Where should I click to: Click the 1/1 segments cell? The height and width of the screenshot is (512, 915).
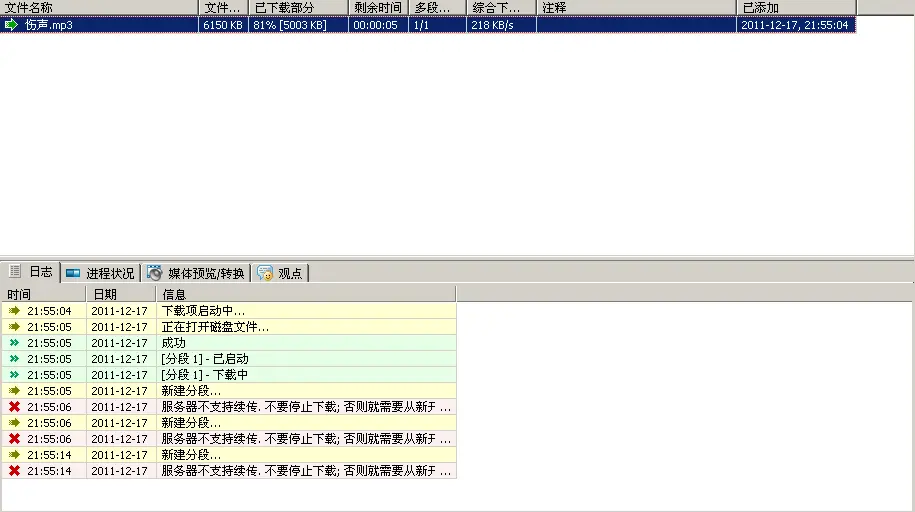(x=438, y=25)
